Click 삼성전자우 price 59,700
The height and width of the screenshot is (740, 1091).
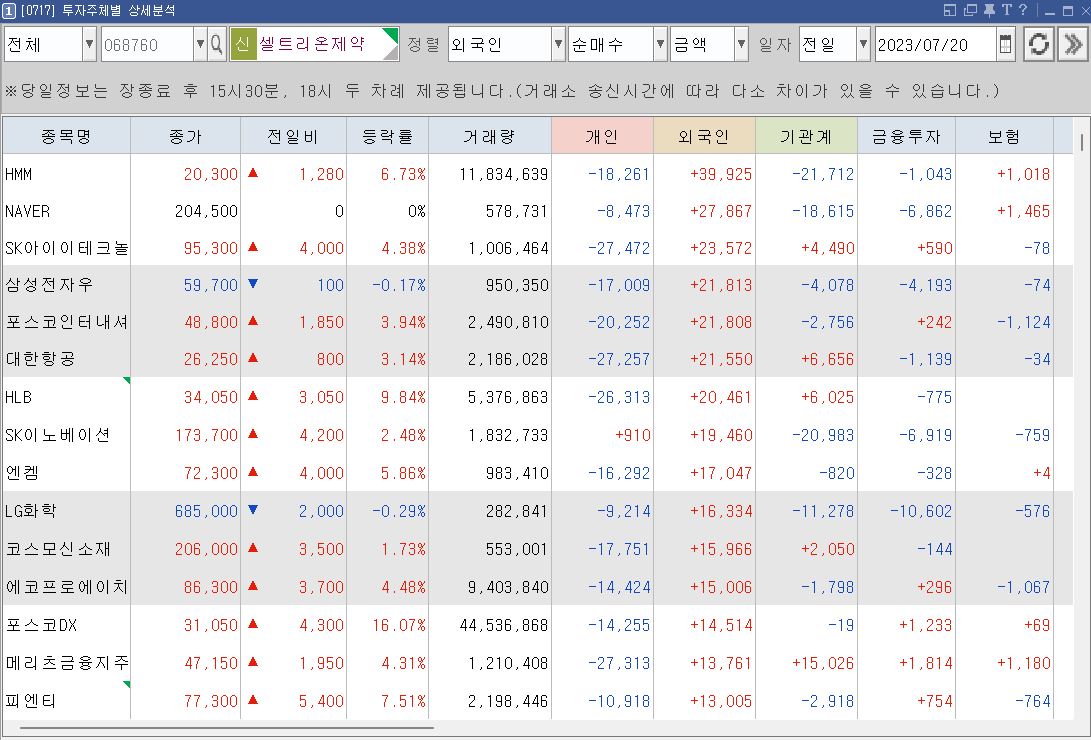point(211,284)
